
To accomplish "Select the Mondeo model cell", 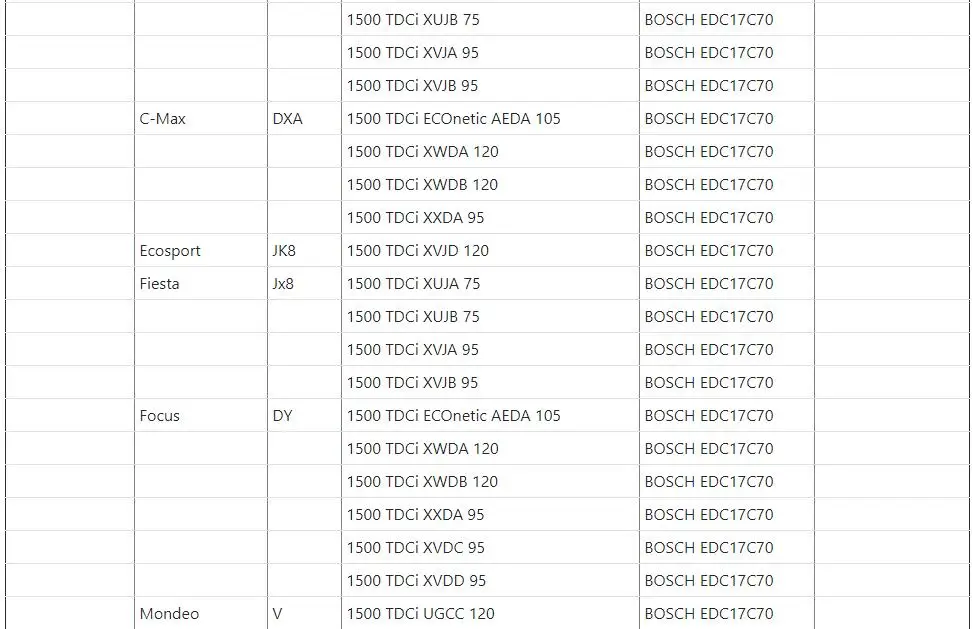I will click(x=201, y=614).
